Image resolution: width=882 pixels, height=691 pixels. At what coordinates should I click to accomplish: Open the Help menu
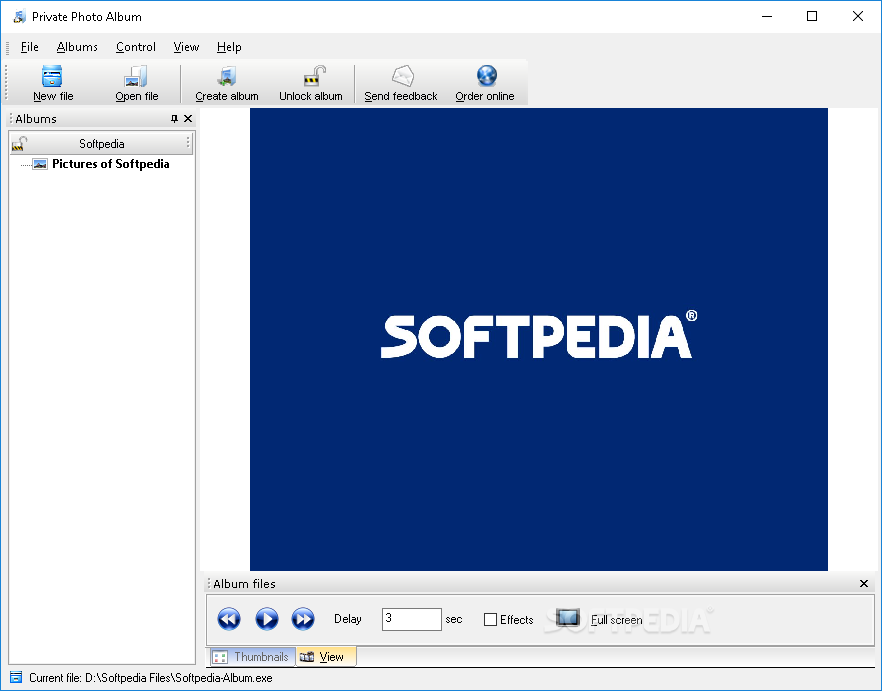click(x=229, y=47)
